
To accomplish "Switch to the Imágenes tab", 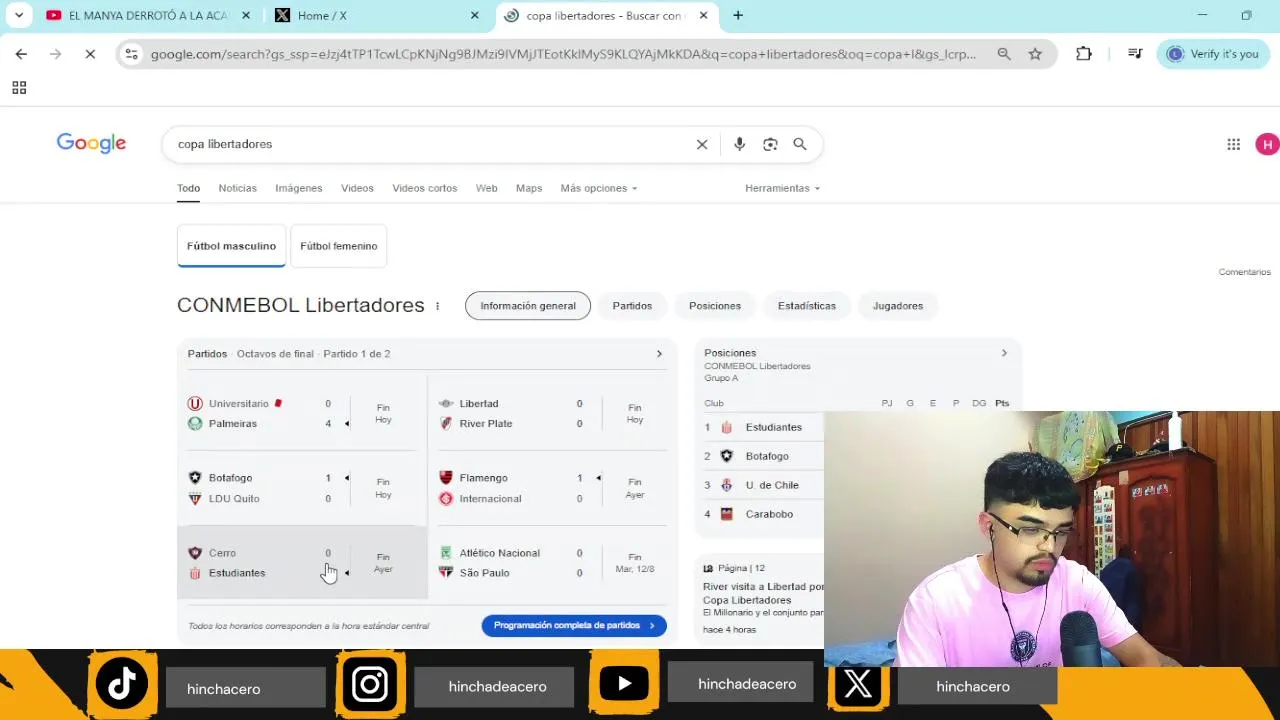I will coord(299,188).
